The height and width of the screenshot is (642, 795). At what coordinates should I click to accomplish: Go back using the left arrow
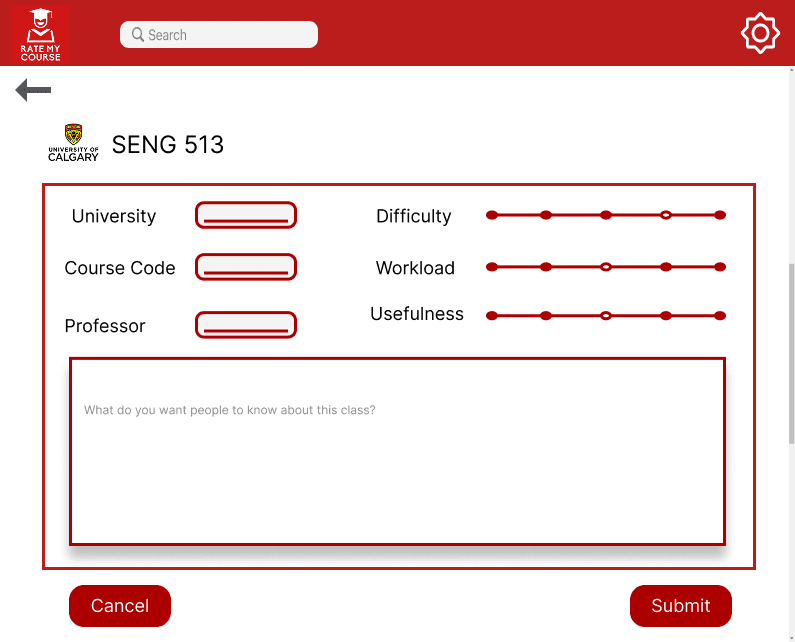(x=33, y=91)
